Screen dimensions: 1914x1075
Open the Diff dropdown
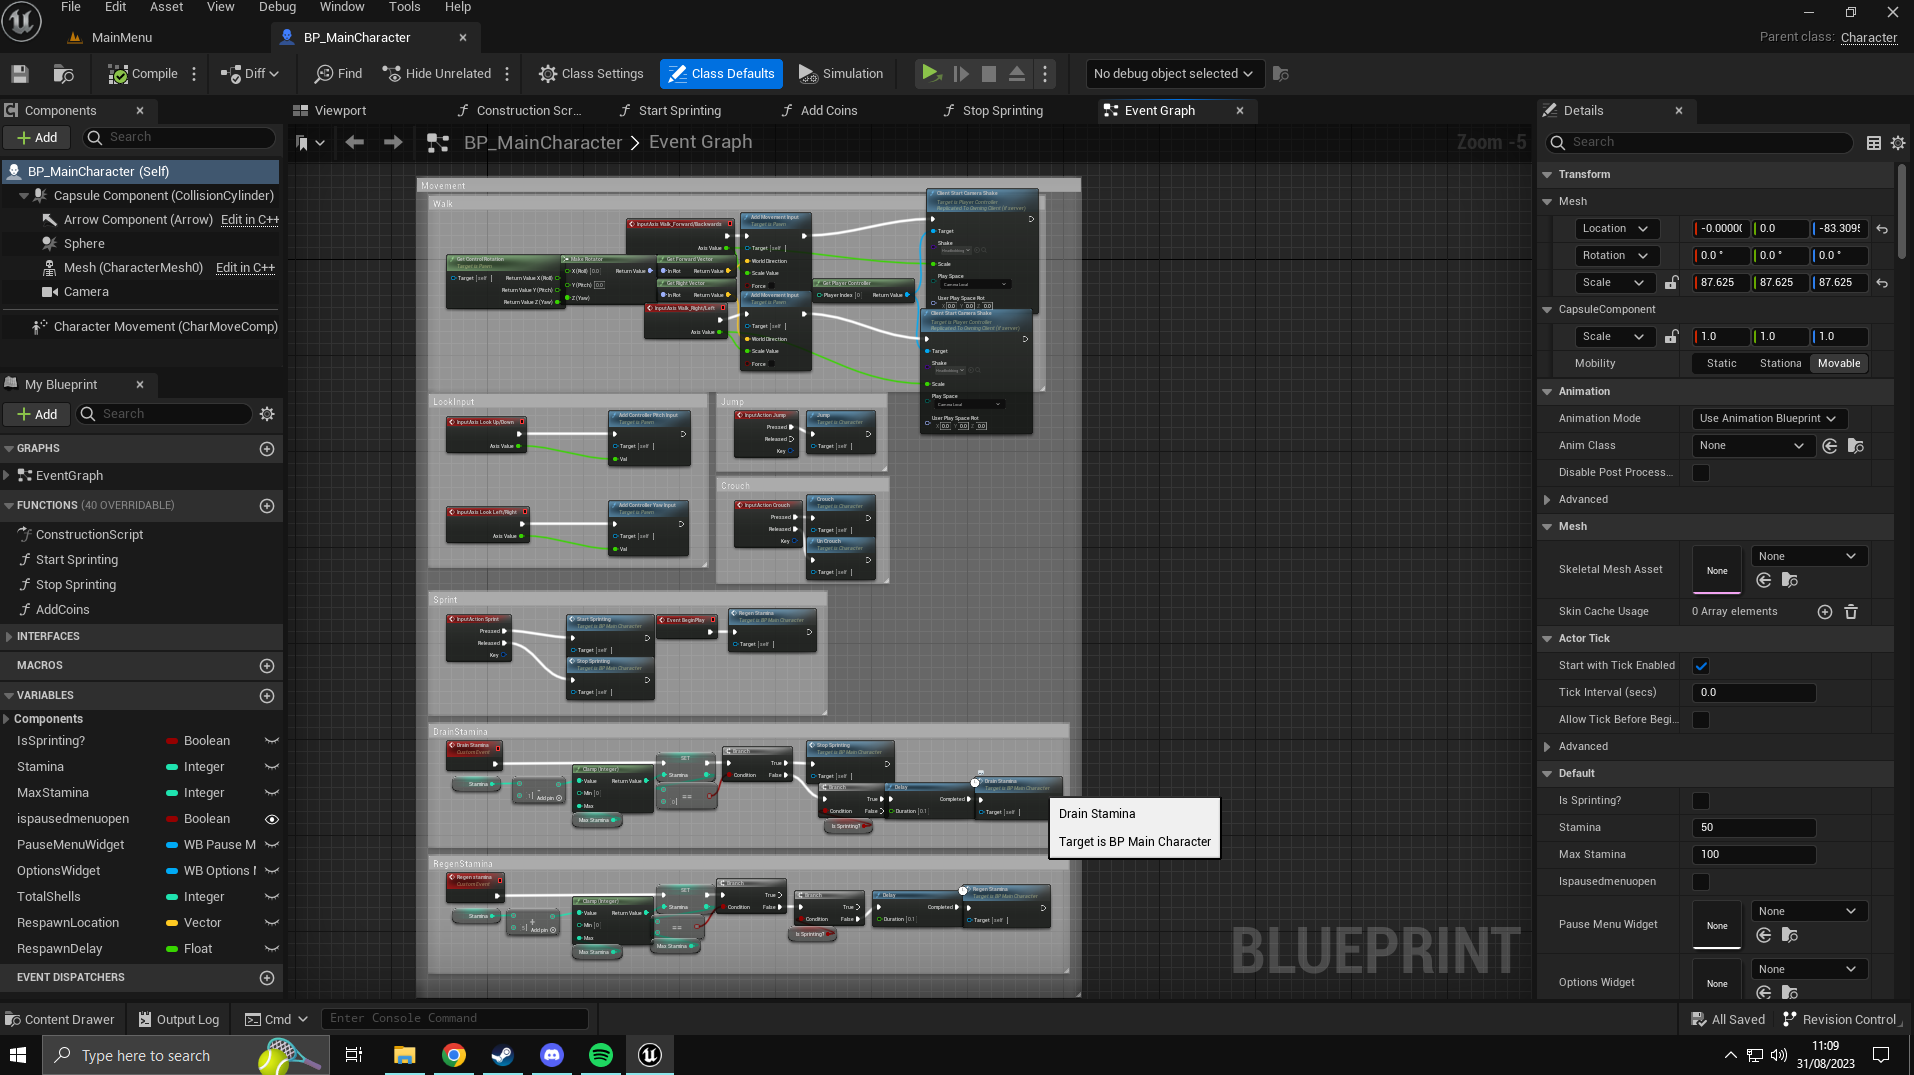(x=250, y=74)
